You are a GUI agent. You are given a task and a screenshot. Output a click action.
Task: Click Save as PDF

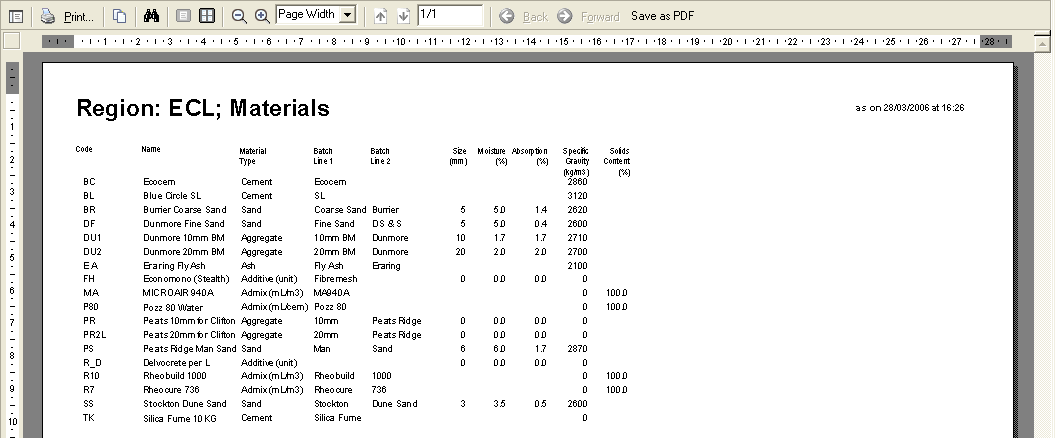click(663, 16)
